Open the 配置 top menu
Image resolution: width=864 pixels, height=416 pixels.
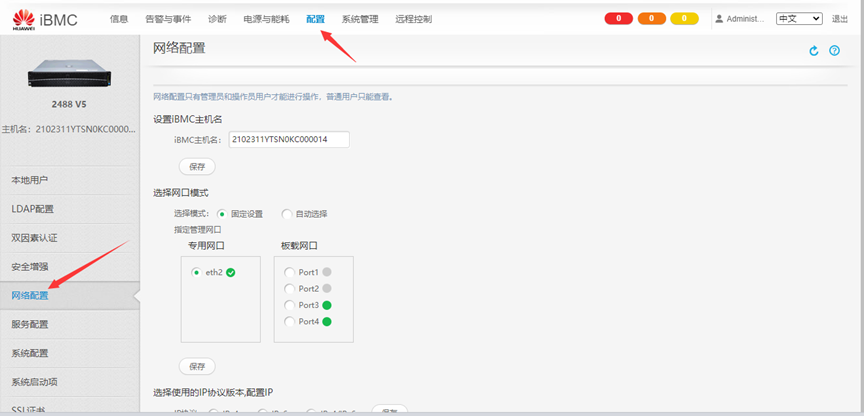click(315, 19)
